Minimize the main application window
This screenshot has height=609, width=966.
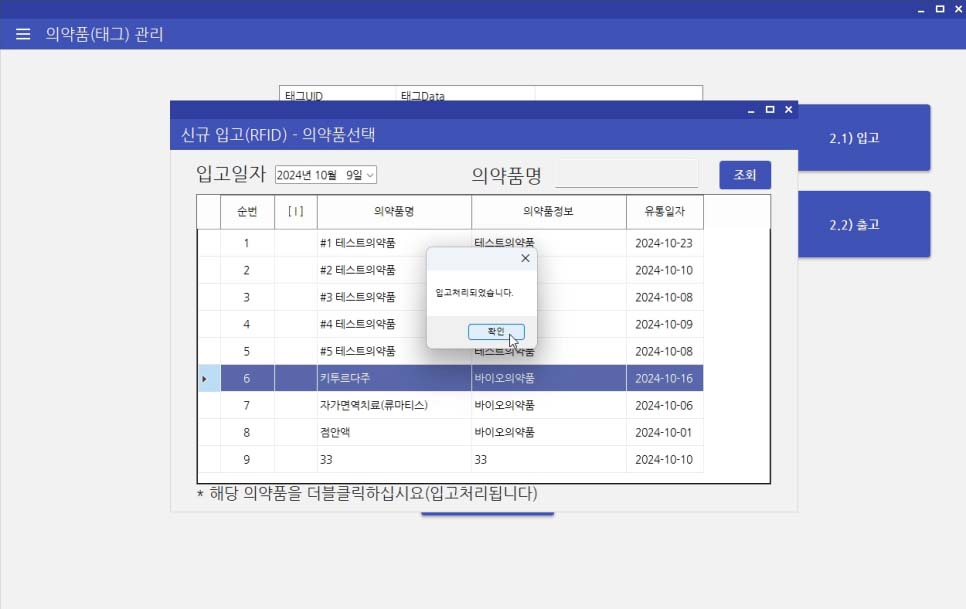tap(921, 9)
